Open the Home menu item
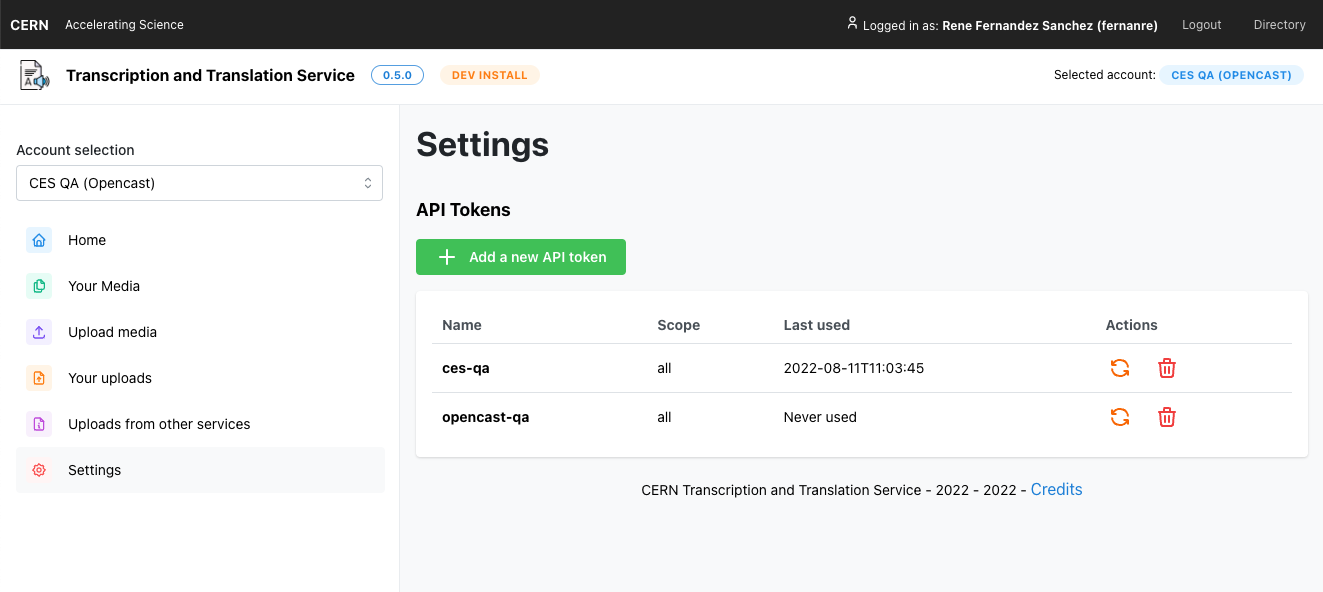Image resolution: width=1323 pixels, height=592 pixels. [x=200, y=240]
